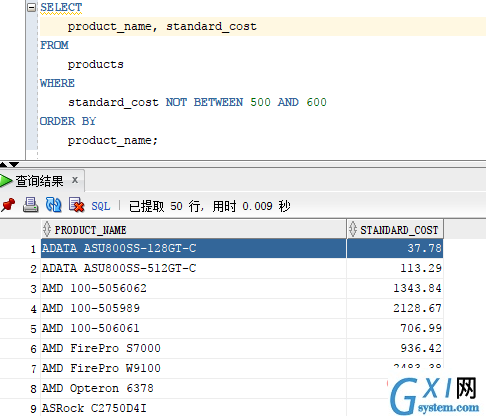Click the value 600 in the query
This screenshot has height=416, width=486.
(x=316, y=102)
